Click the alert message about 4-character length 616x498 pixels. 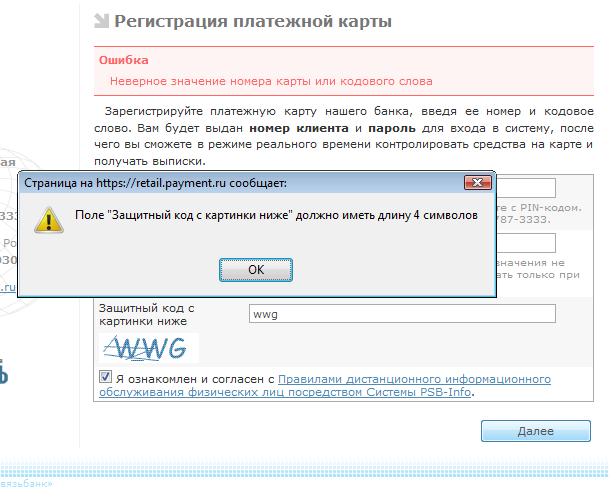pyautogui.click(x=277, y=215)
